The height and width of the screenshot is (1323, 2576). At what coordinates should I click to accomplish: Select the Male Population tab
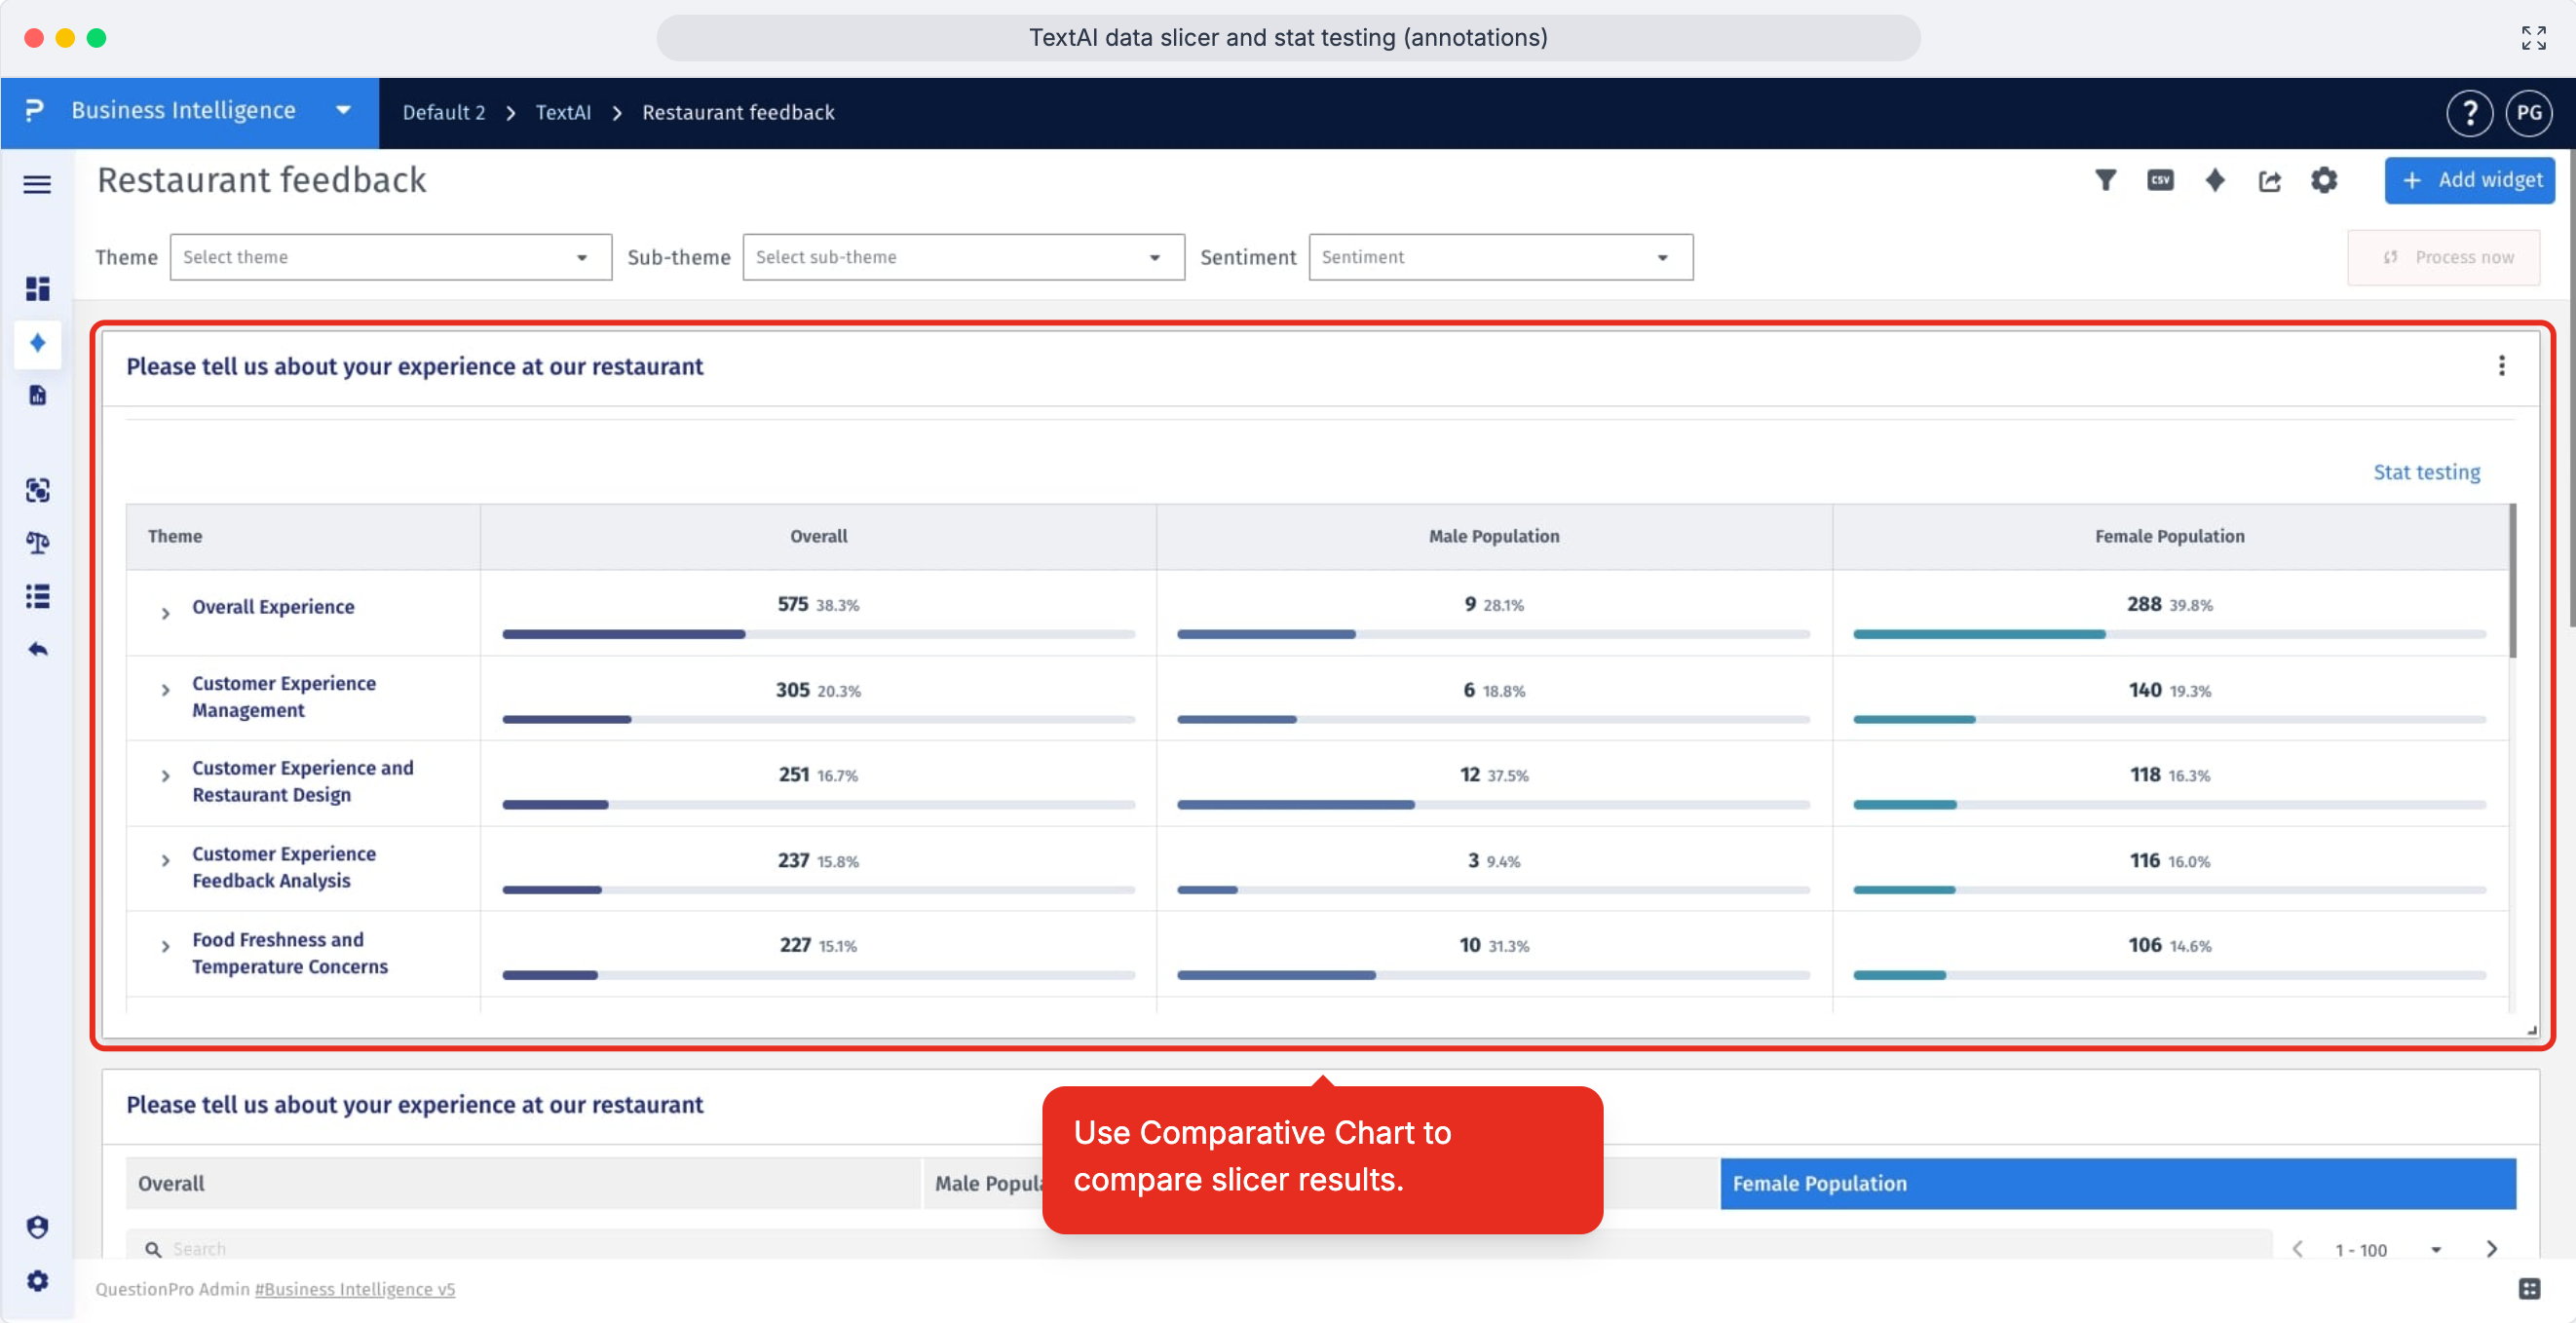tap(985, 1183)
